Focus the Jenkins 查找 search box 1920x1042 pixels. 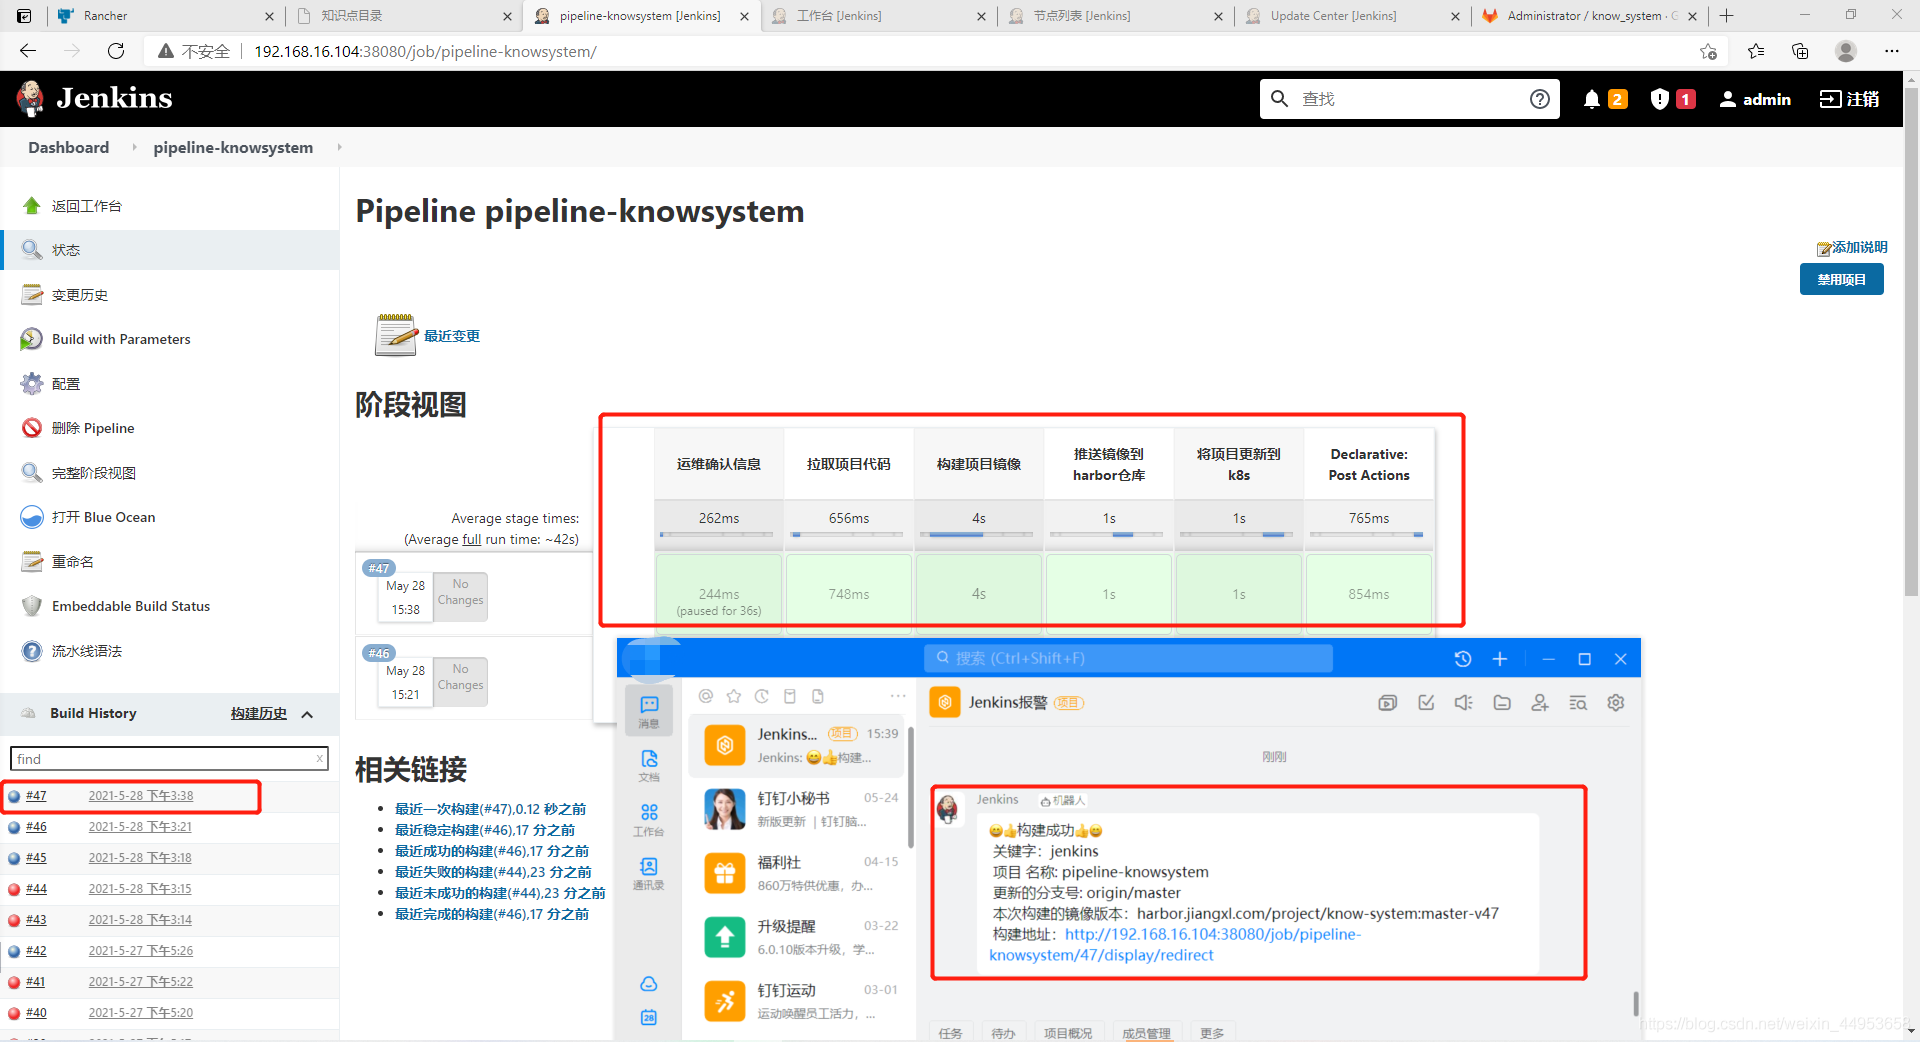(x=1410, y=99)
